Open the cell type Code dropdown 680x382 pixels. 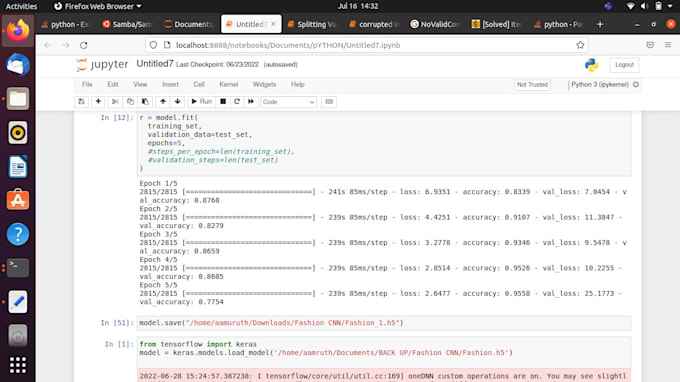[x=288, y=102]
